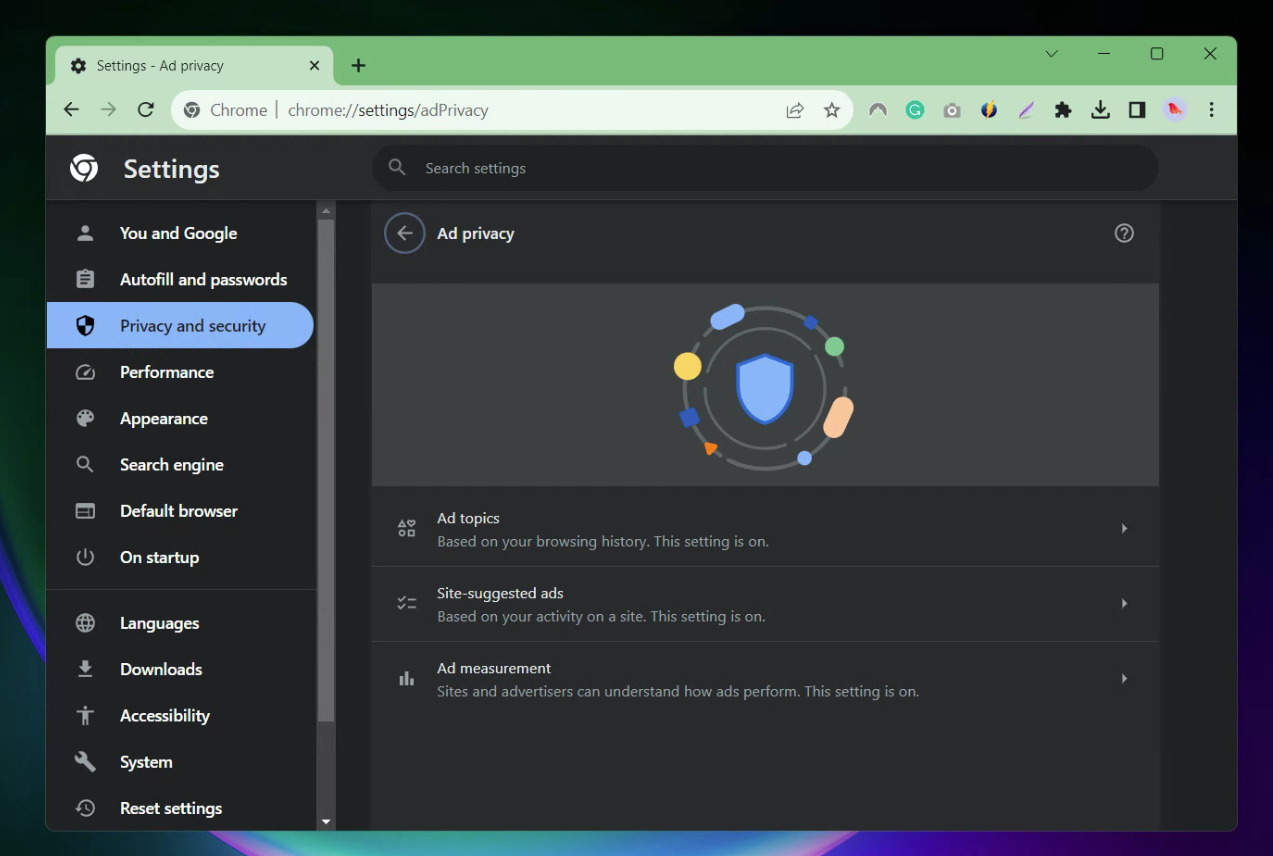Image resolution: width=1273 pixels, height=856 pixels.
Task: Click the sidebar scrollbar down arrow
Action: click(326, 822)
